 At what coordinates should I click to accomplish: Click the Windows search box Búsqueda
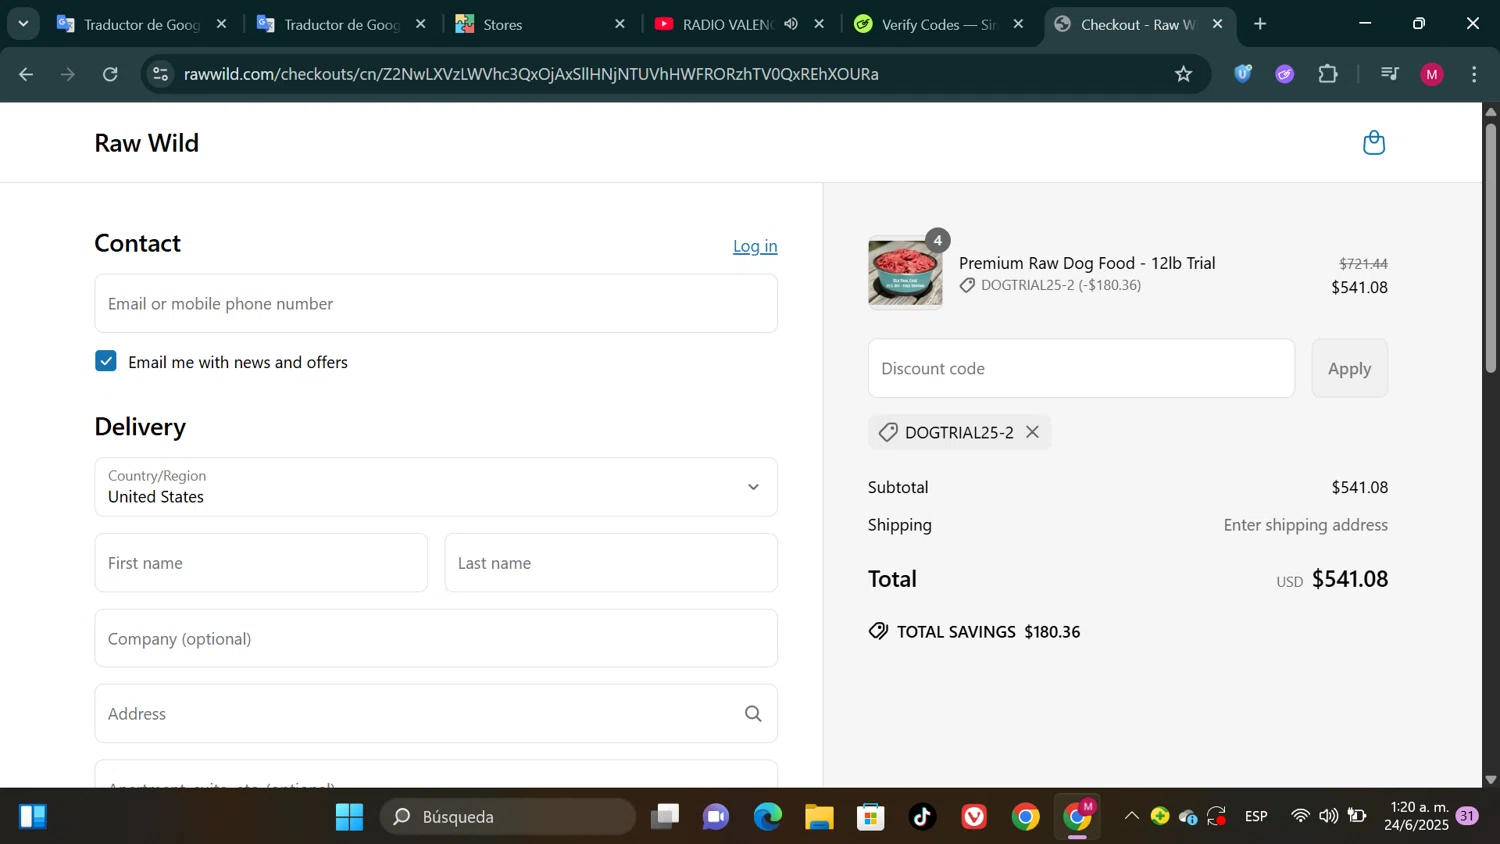[x=508, y=817]
